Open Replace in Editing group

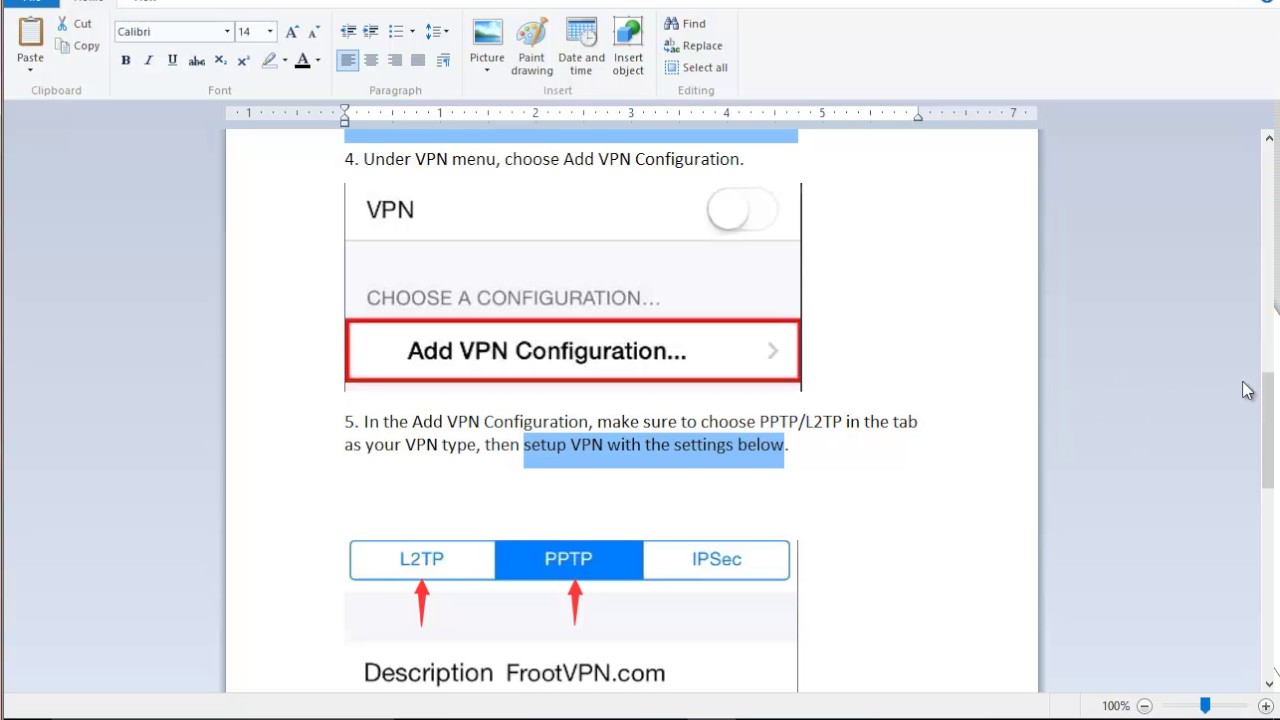pyautogui.click(x=693, y=45)
